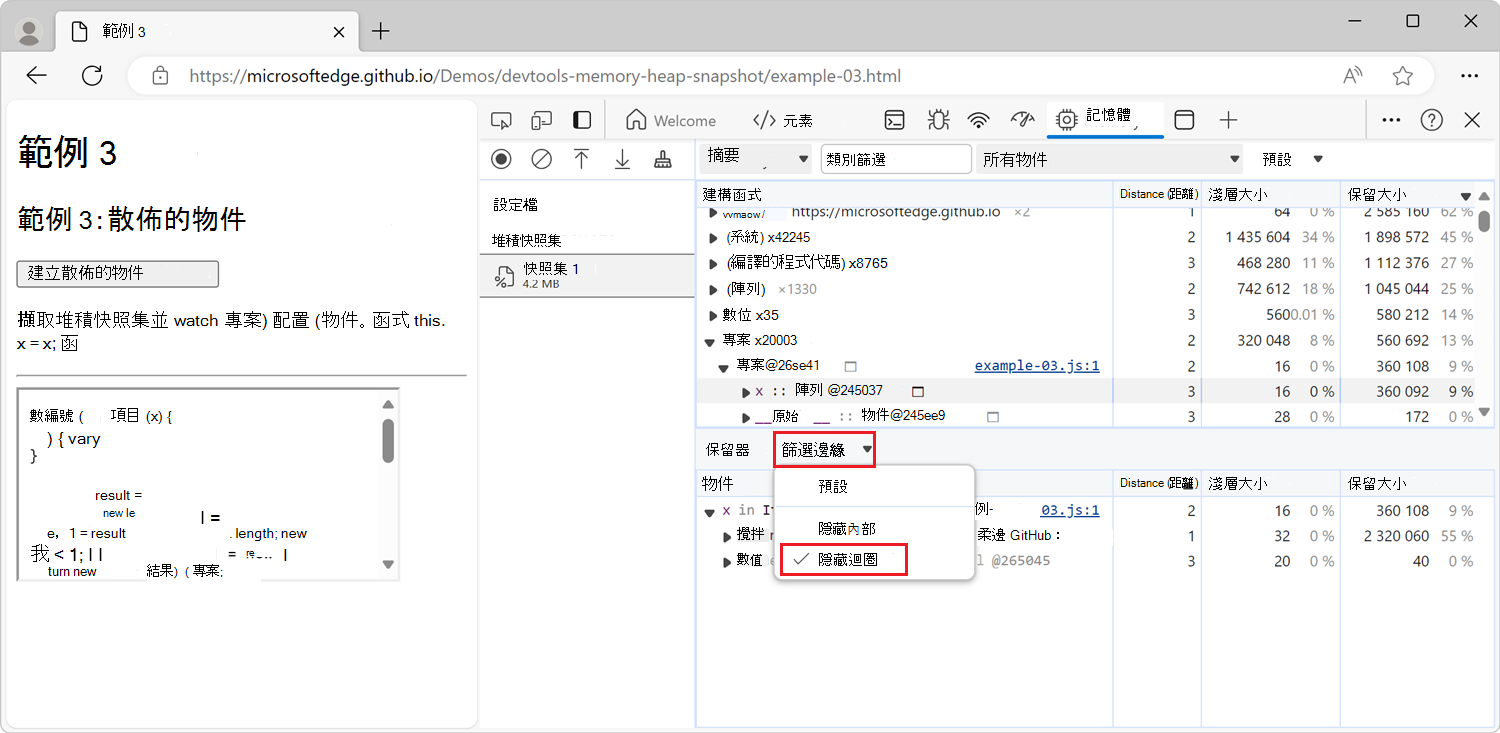Click the load profile upload arrow icon

581,159
